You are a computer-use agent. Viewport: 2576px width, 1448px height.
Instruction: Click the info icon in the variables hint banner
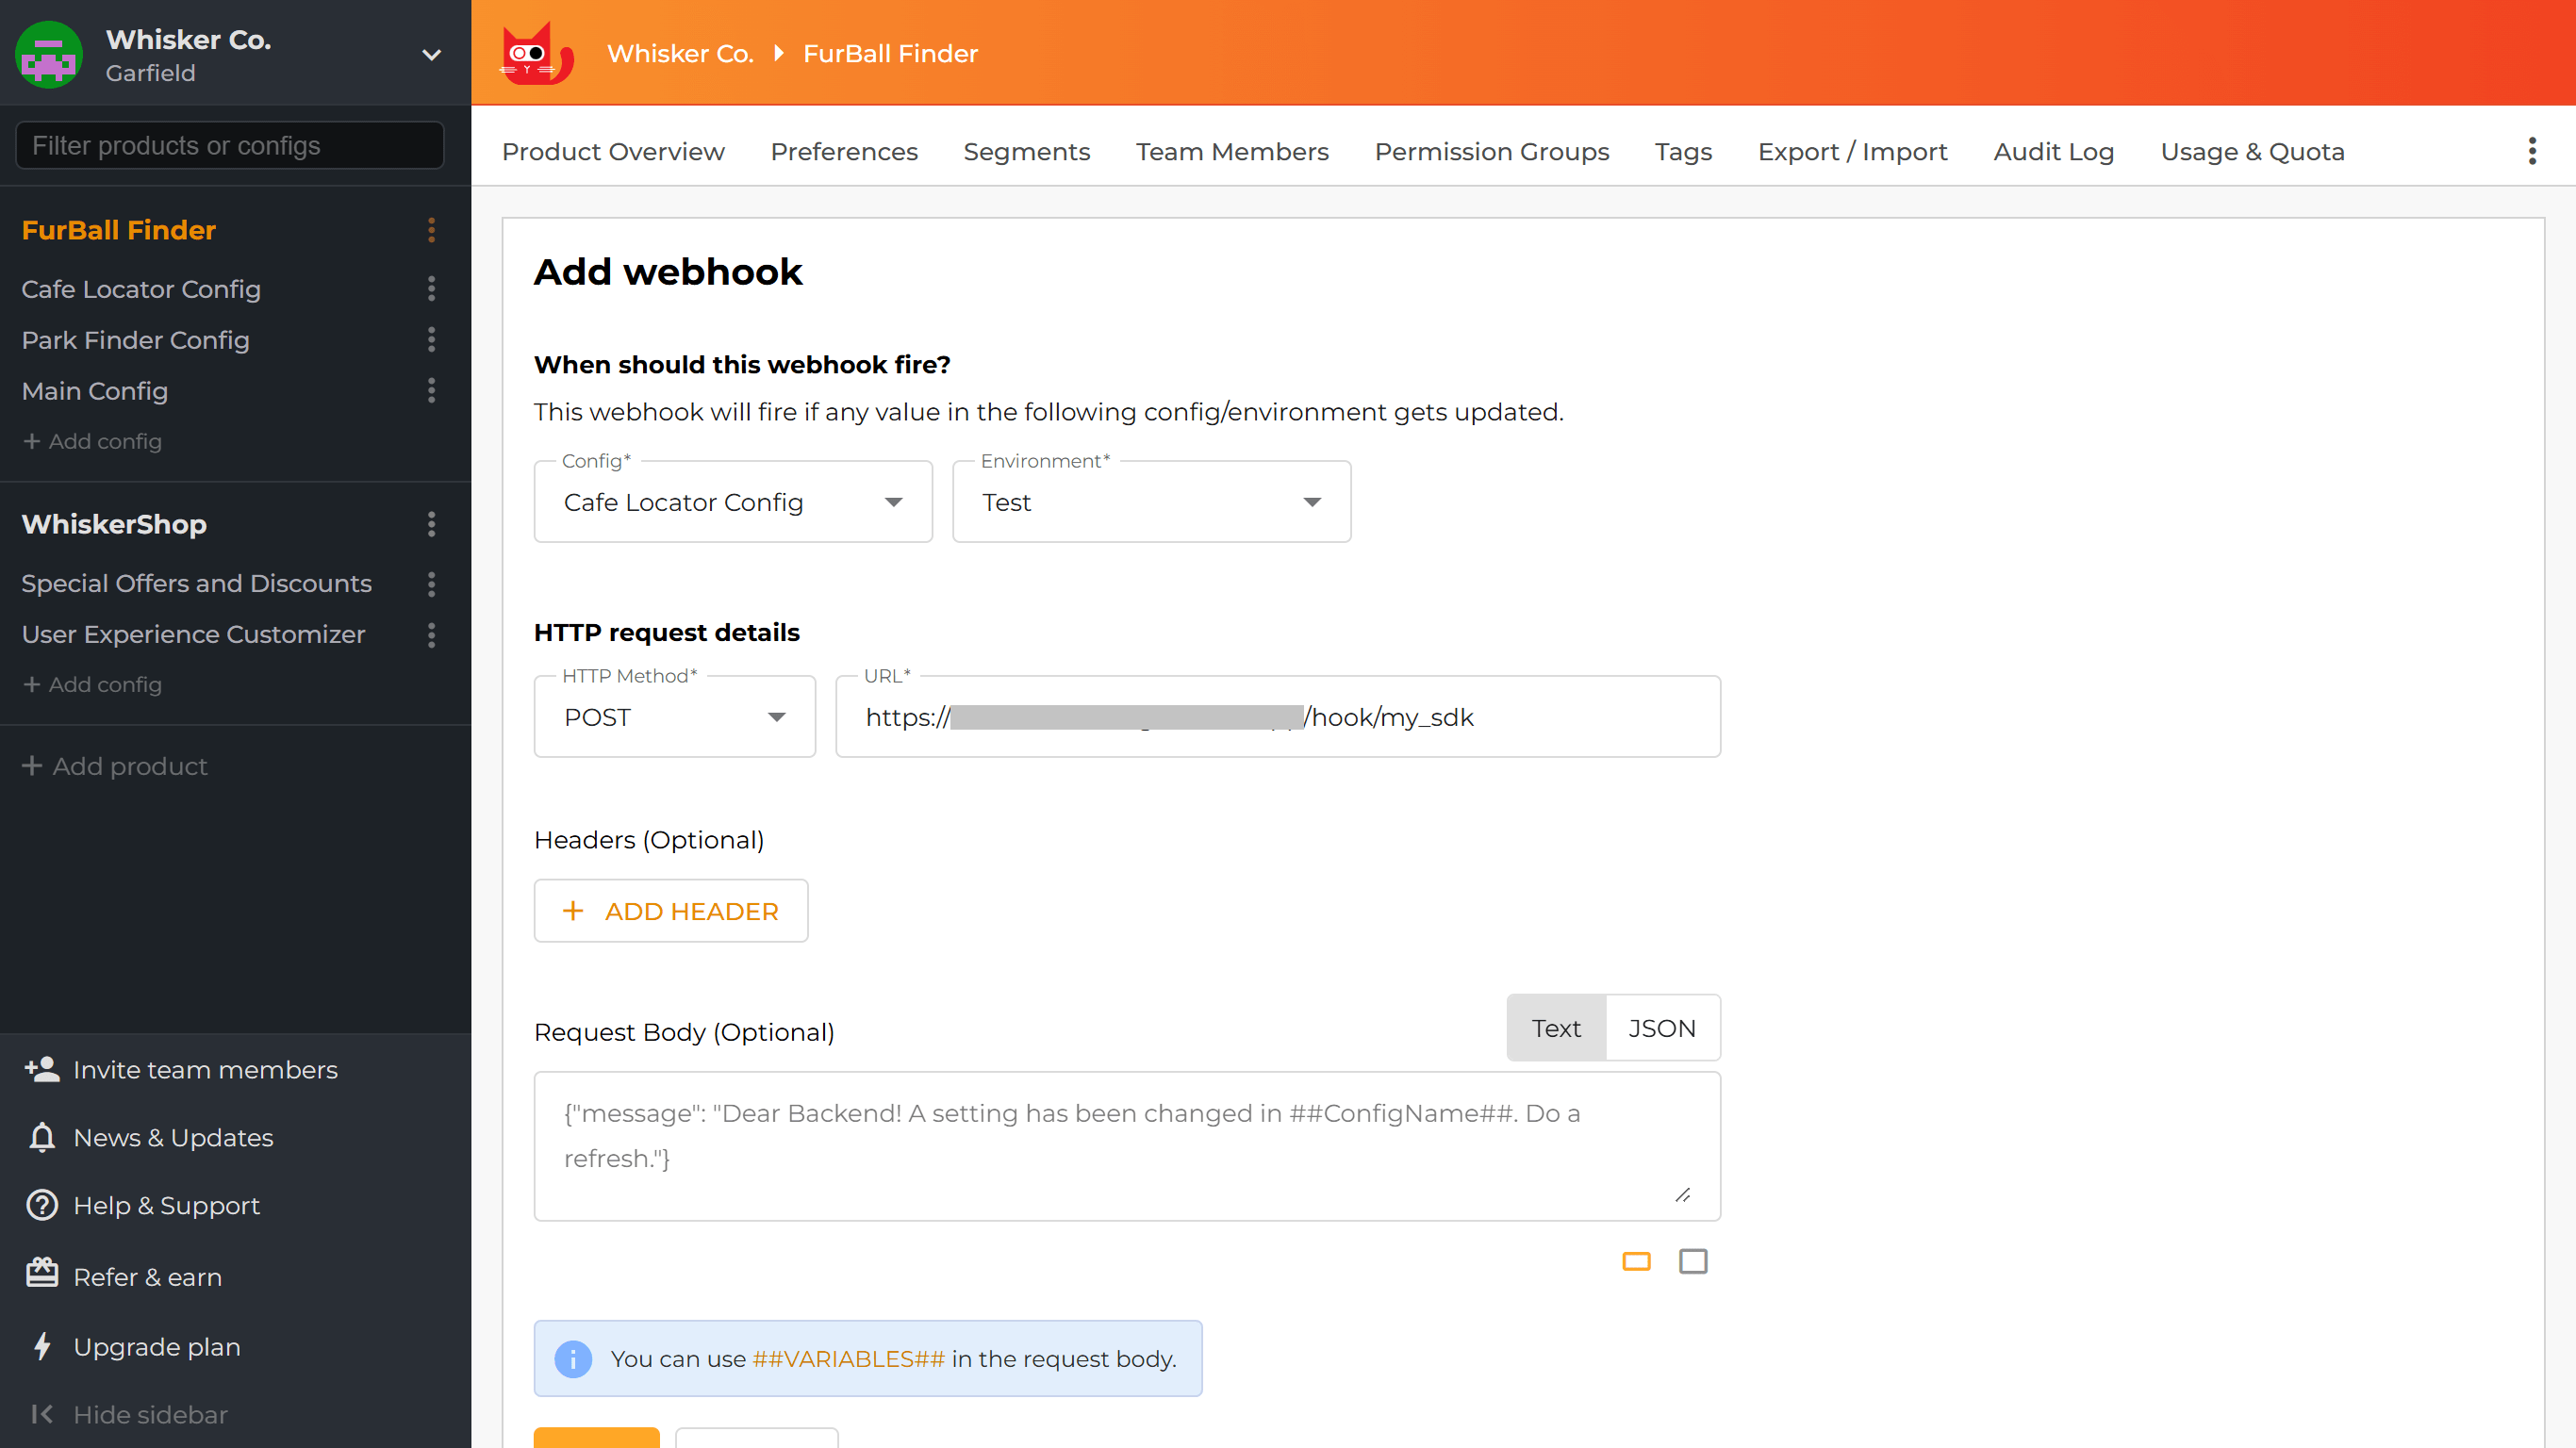tap(572, 1358)
